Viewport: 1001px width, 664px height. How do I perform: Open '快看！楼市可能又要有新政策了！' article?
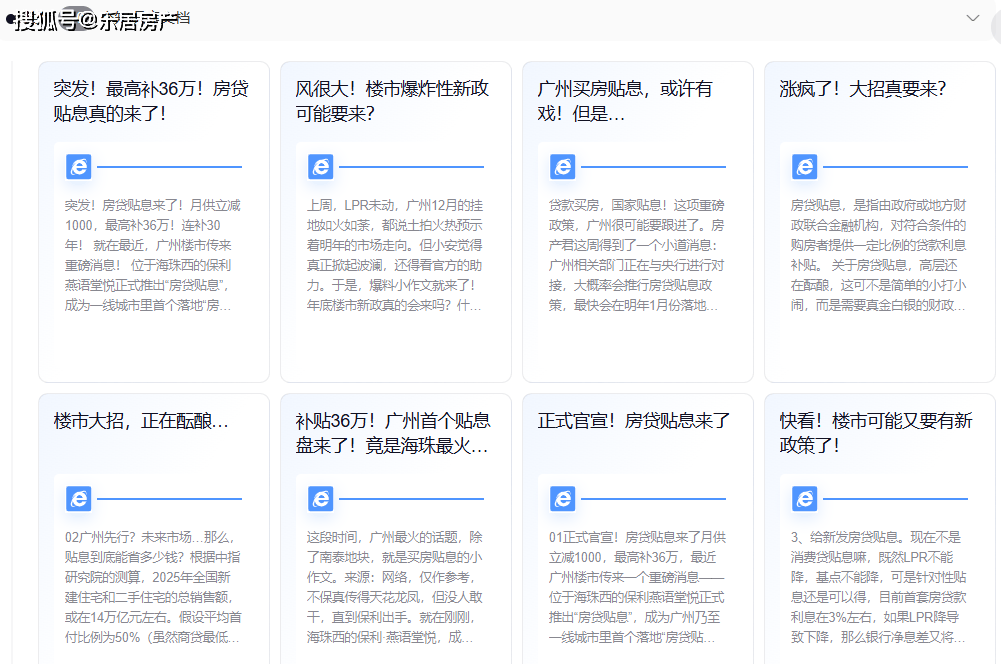point(876,433)
